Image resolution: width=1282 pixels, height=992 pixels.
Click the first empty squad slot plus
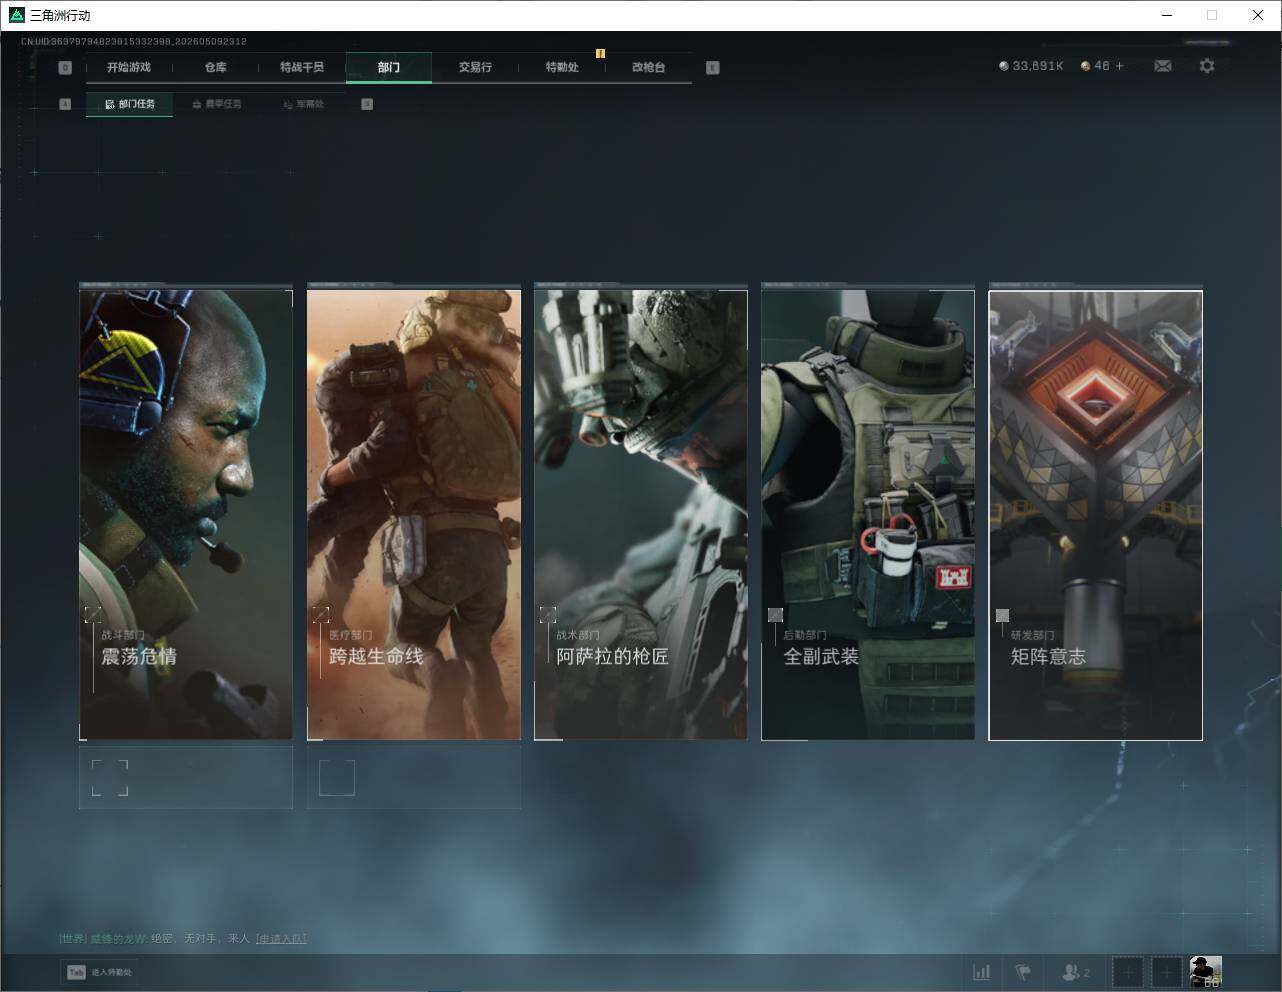click(x=1127, y=972)
